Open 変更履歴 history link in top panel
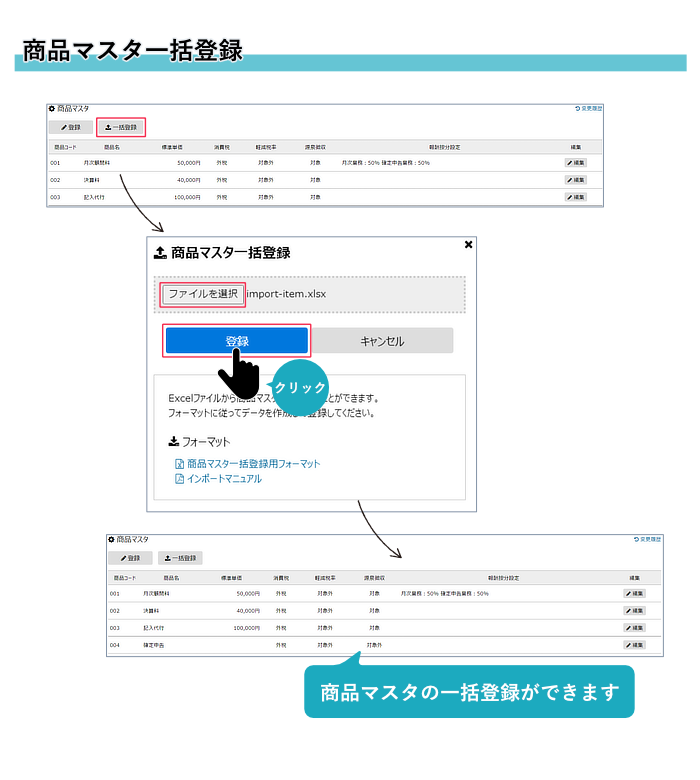The width and height of the screenshot is (700, 780). point(589,108)
